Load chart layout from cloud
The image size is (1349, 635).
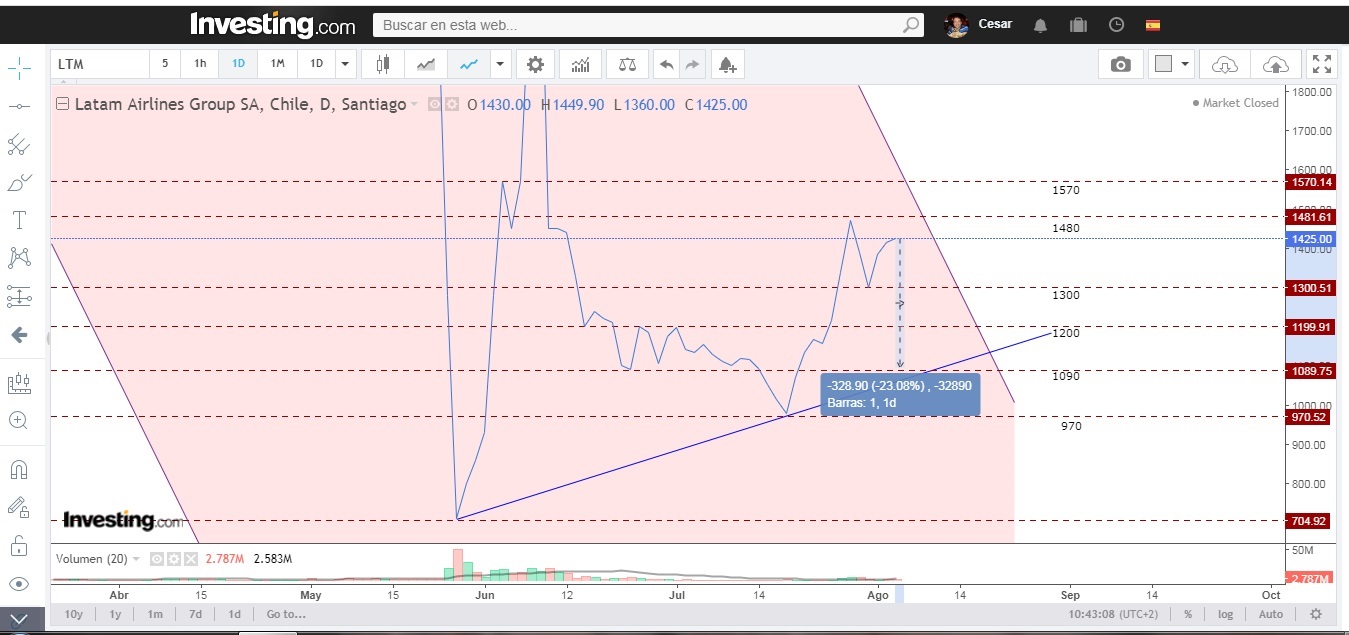point(1224,64)
